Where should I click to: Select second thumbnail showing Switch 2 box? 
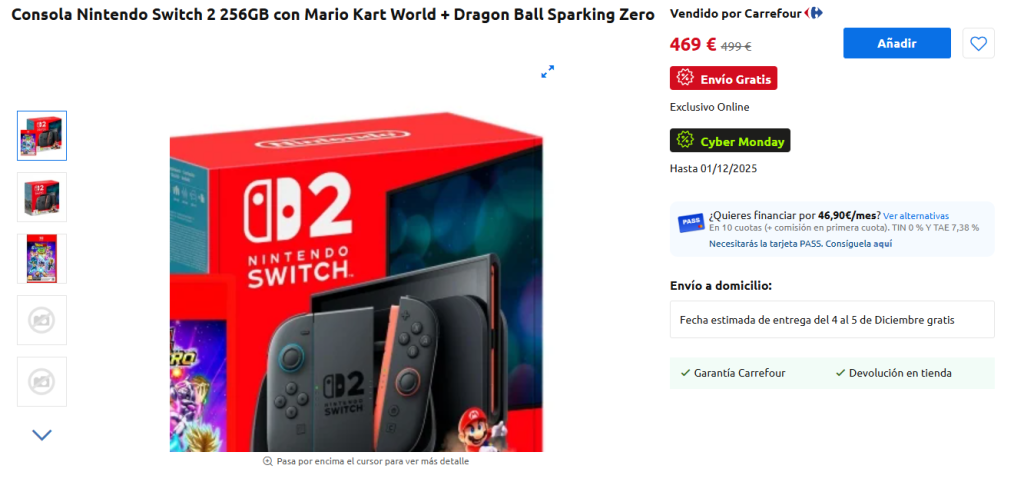coord(42,197)
